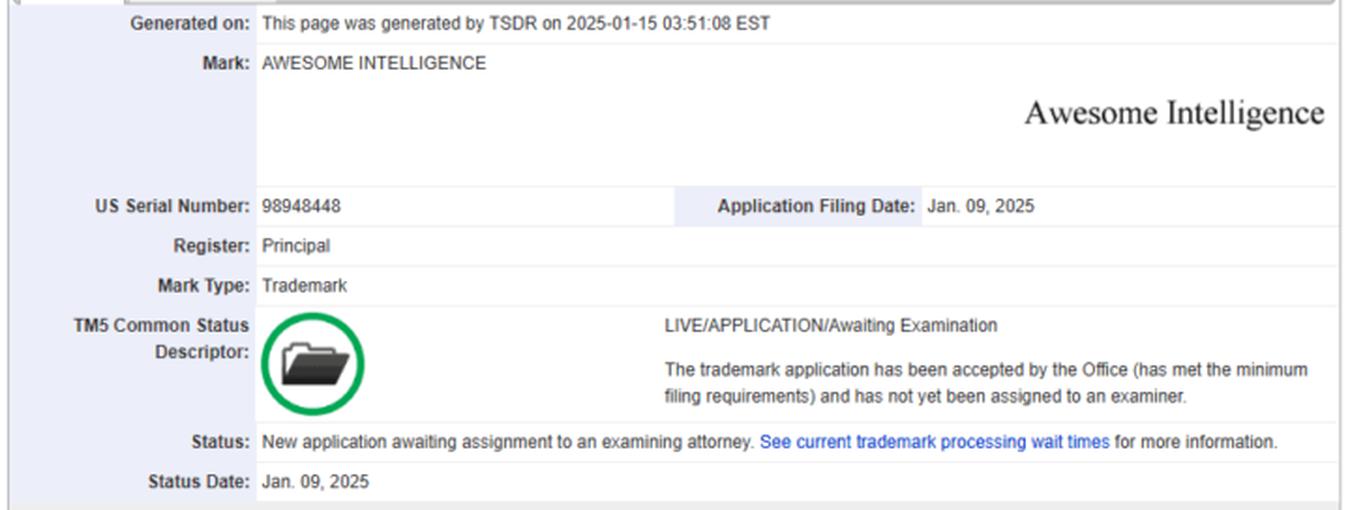Image resolution: width=1350 pixels, height=510 pixels.
Task: Click the 'accepted by the Office' description paragraph
Action: (985, 383)
